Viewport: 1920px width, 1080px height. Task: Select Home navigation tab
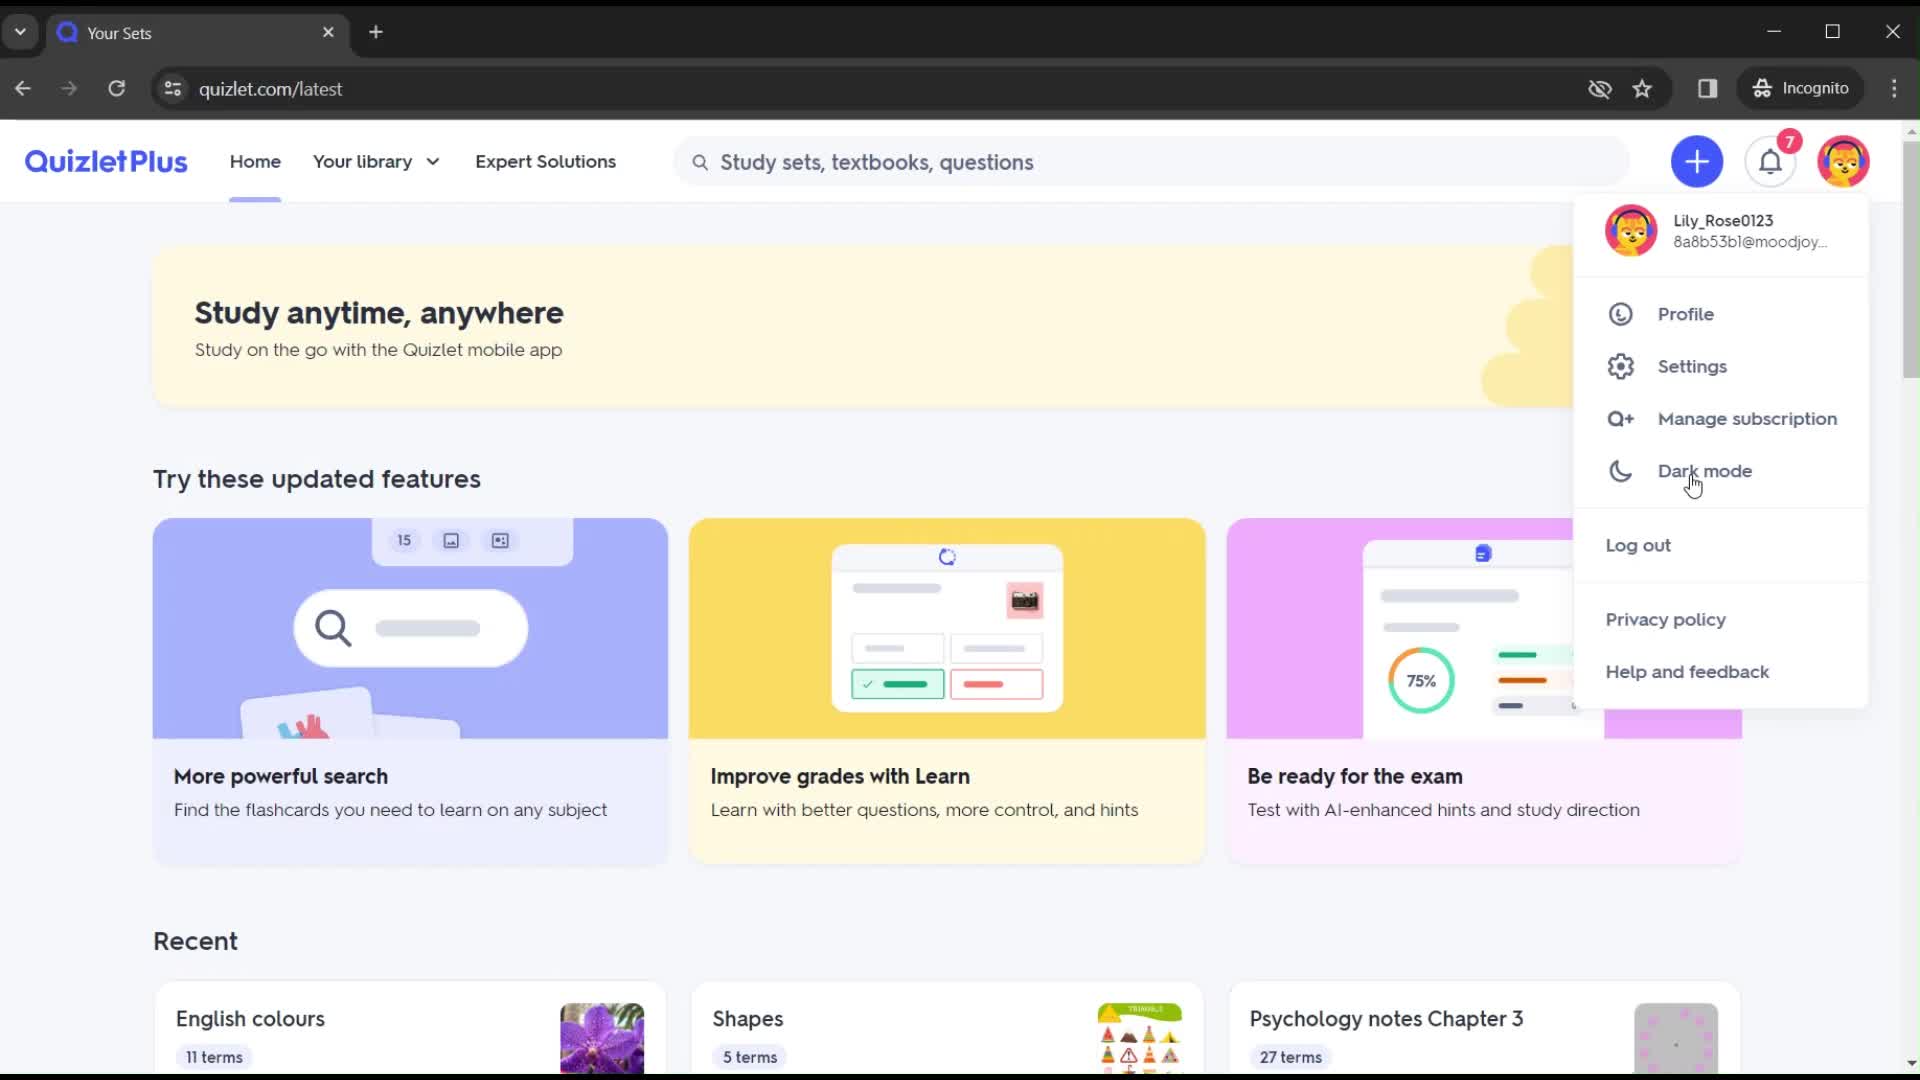(253, 161)
